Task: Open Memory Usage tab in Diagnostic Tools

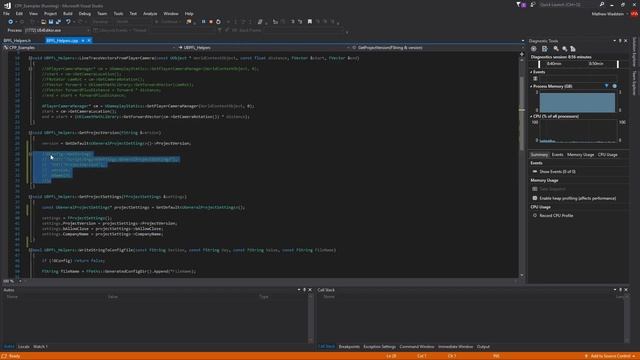Action: 580,155
